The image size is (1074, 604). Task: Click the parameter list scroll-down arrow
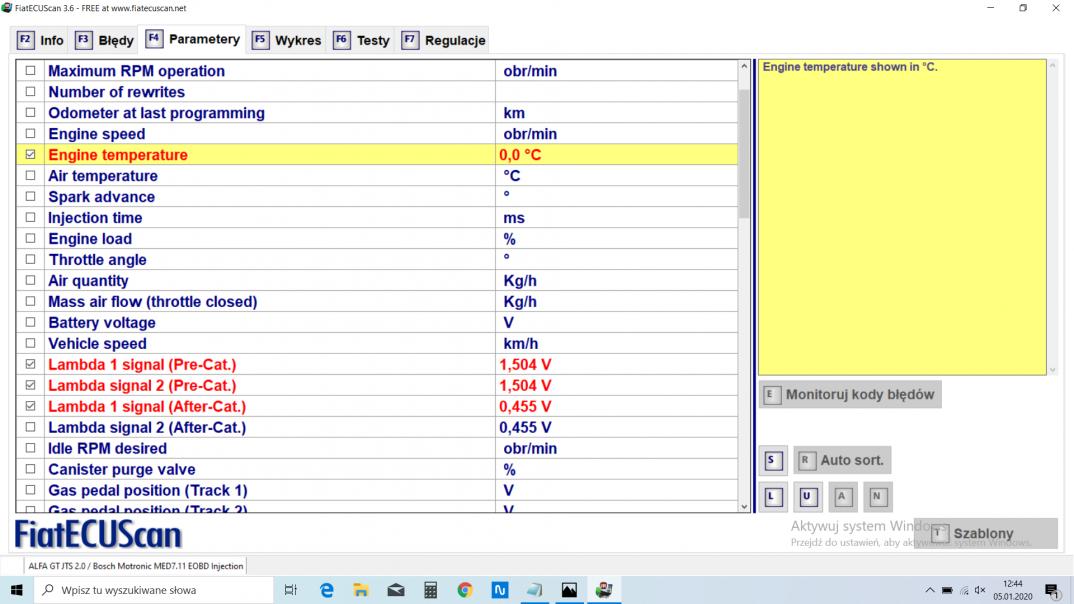pyautogui.click(x=745, y=507)
